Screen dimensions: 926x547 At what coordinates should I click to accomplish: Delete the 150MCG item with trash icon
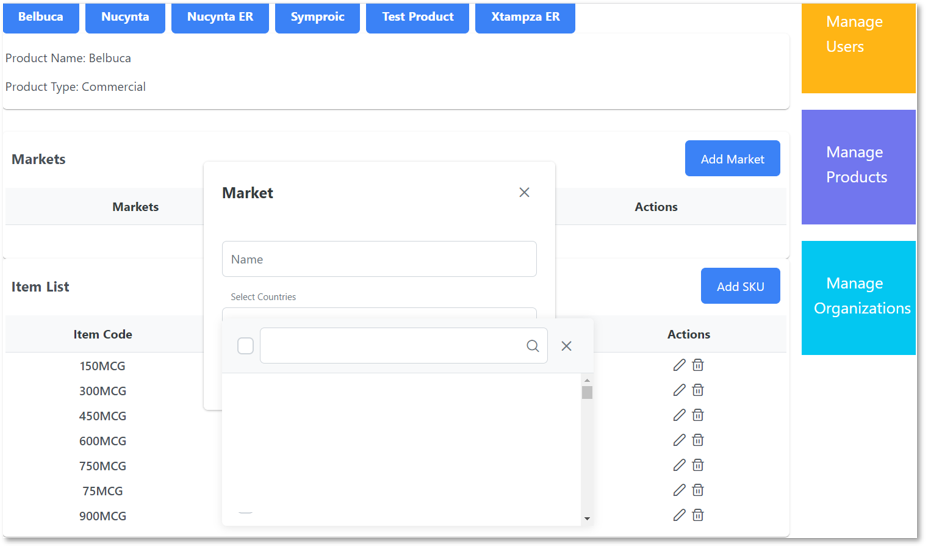698,365
